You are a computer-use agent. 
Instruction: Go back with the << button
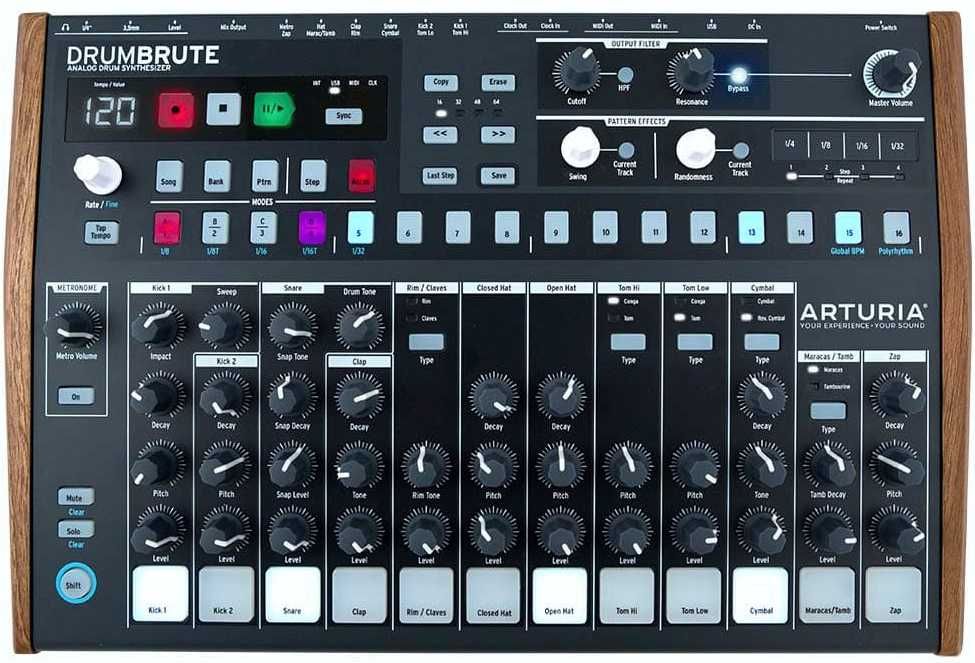click(x=440, y=134)
